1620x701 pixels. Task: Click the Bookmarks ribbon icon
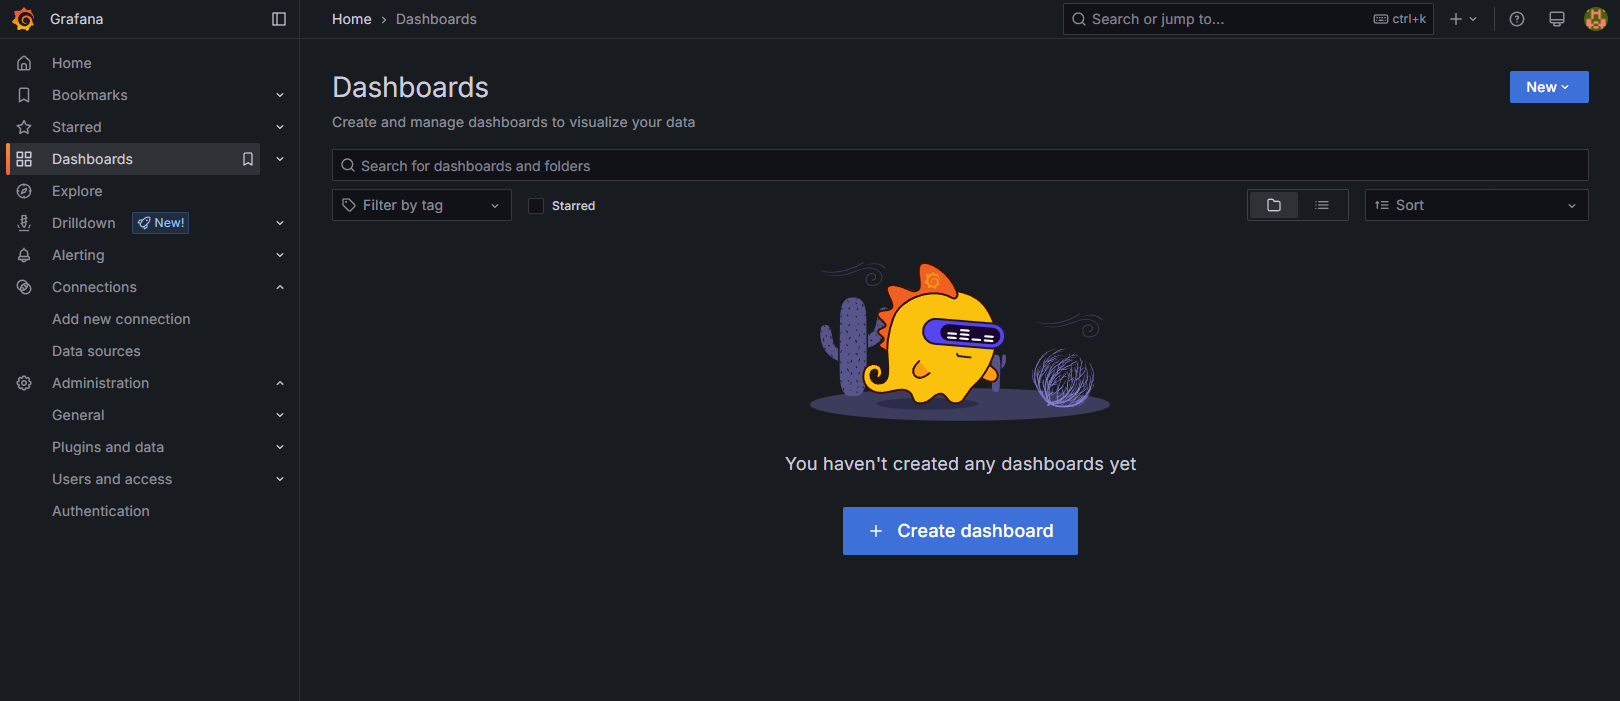[24, 95]
